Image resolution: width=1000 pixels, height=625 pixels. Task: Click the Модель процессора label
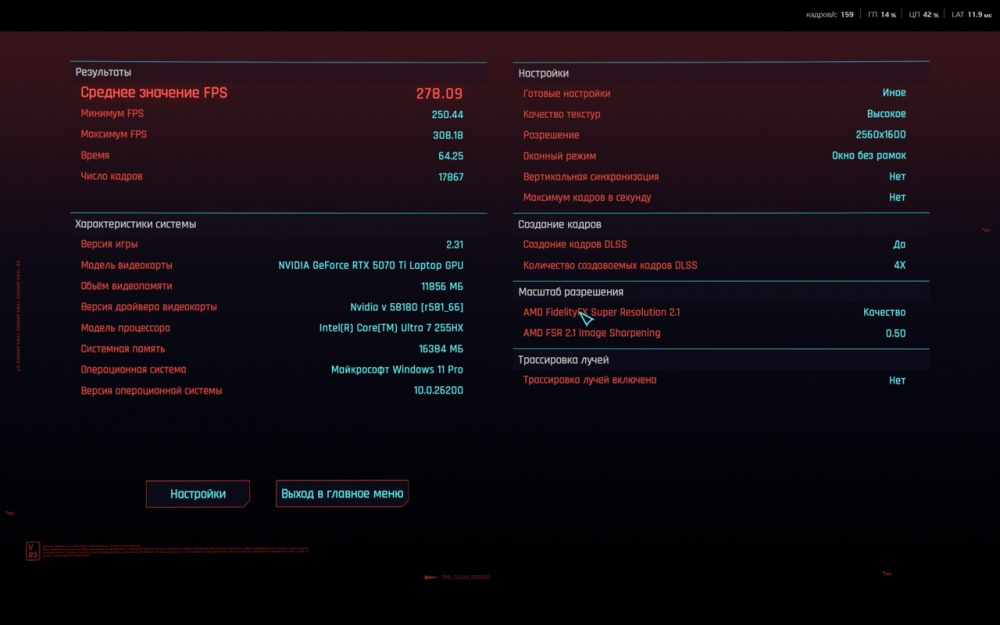click(x=125, y=328)
